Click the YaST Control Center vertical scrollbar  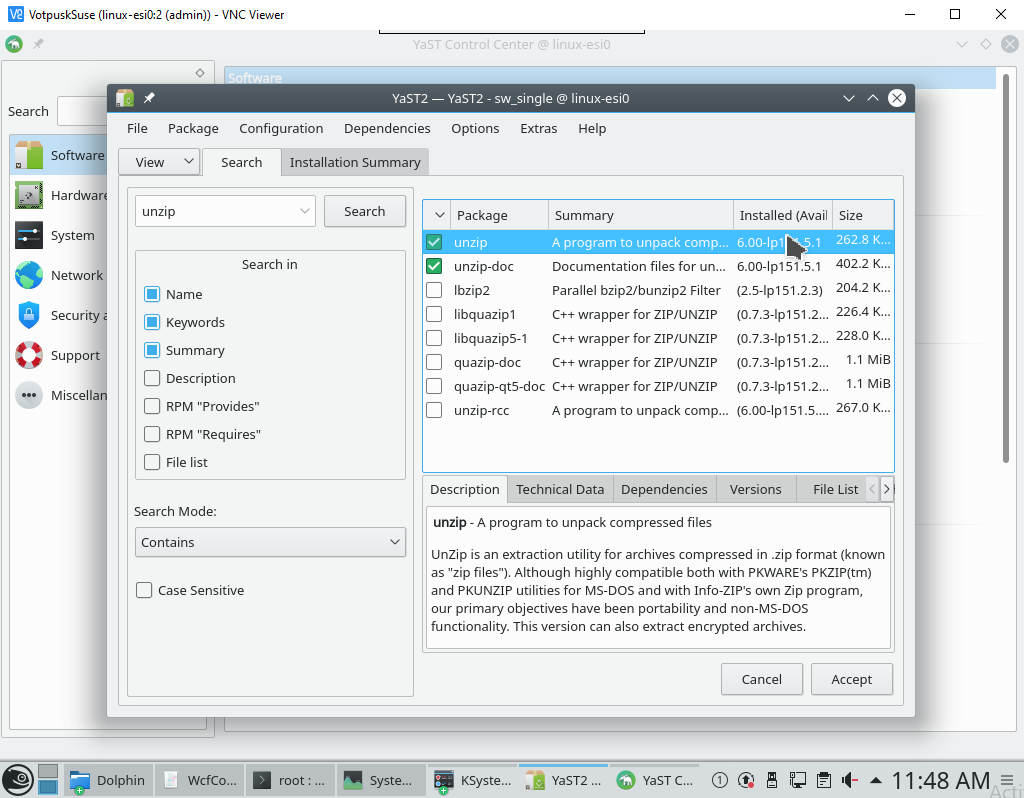coord(1006,268)
